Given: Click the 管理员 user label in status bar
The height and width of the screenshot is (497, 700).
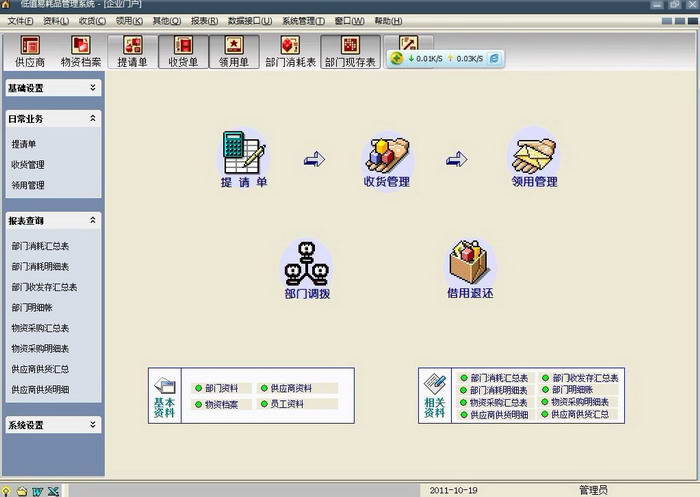Looking at the screenshot, I should pyautogui.click(x=593, y=490).
